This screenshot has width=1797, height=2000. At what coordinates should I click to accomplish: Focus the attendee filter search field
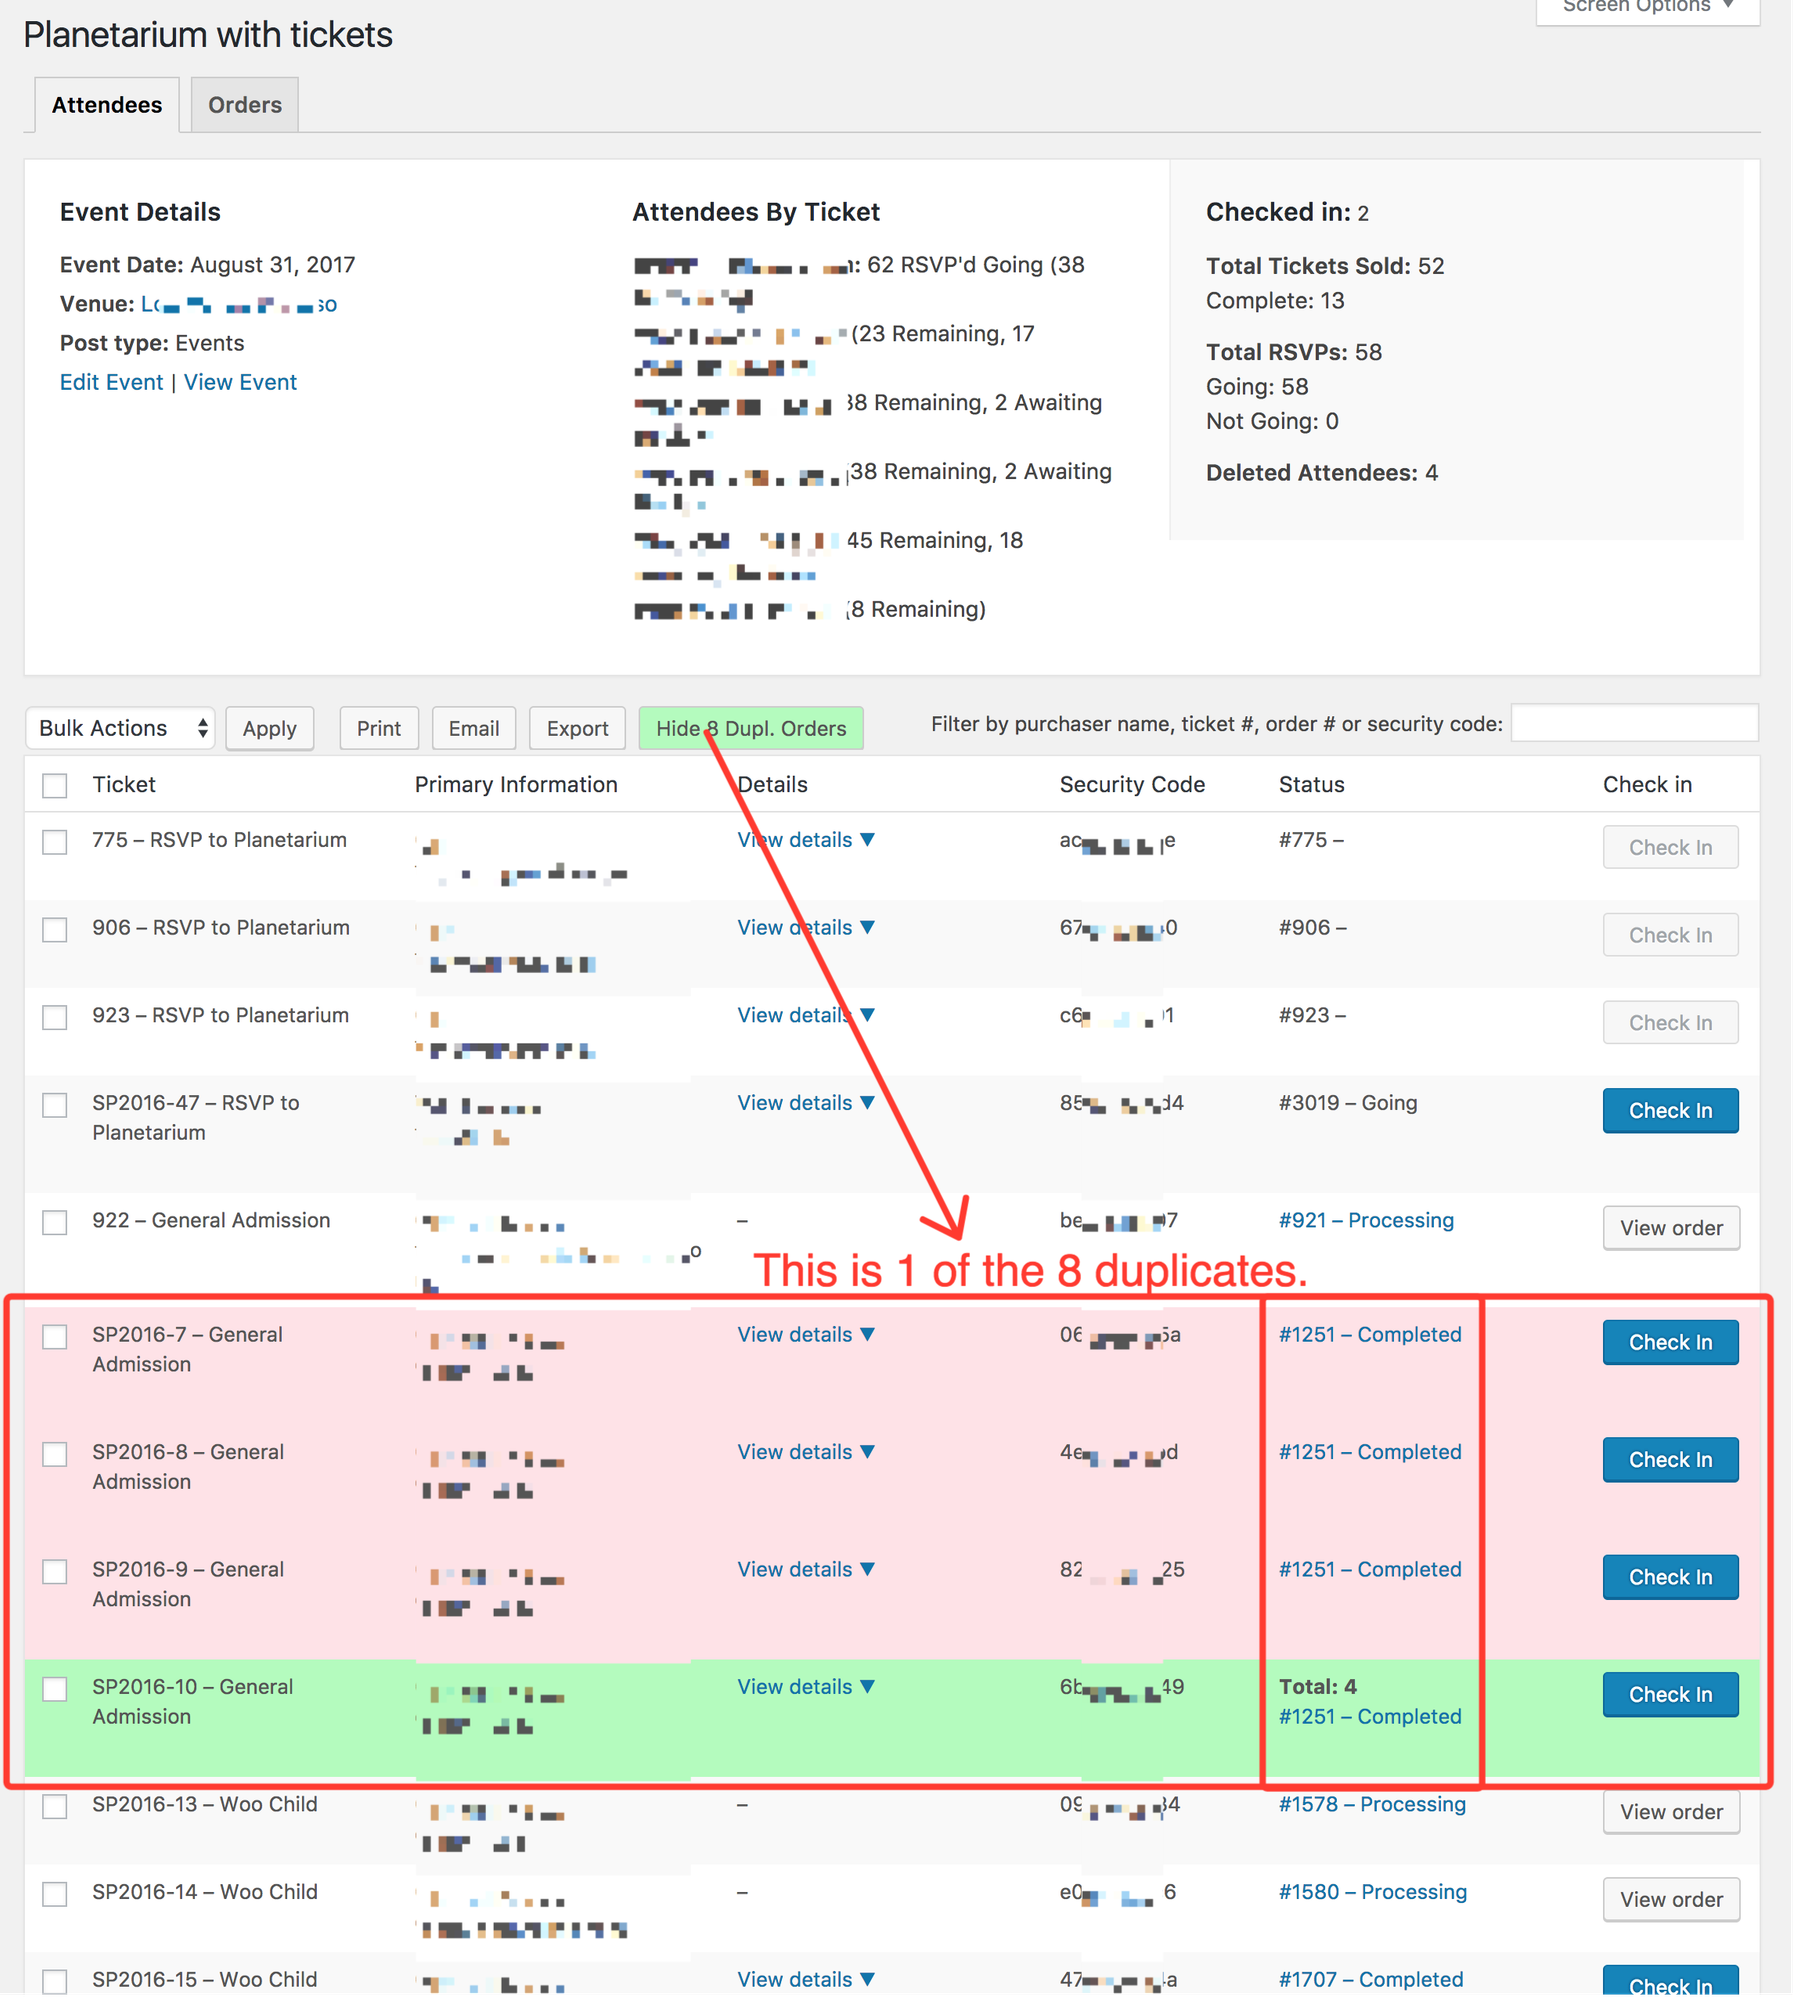(1633, 723)
